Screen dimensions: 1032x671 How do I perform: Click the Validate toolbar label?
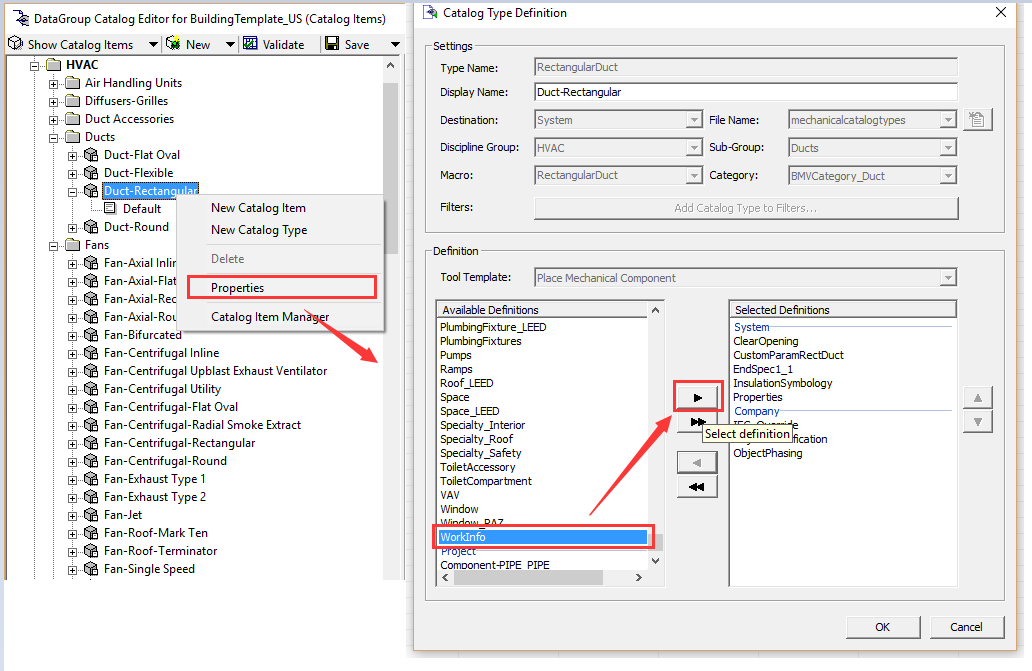coord(283,45)
